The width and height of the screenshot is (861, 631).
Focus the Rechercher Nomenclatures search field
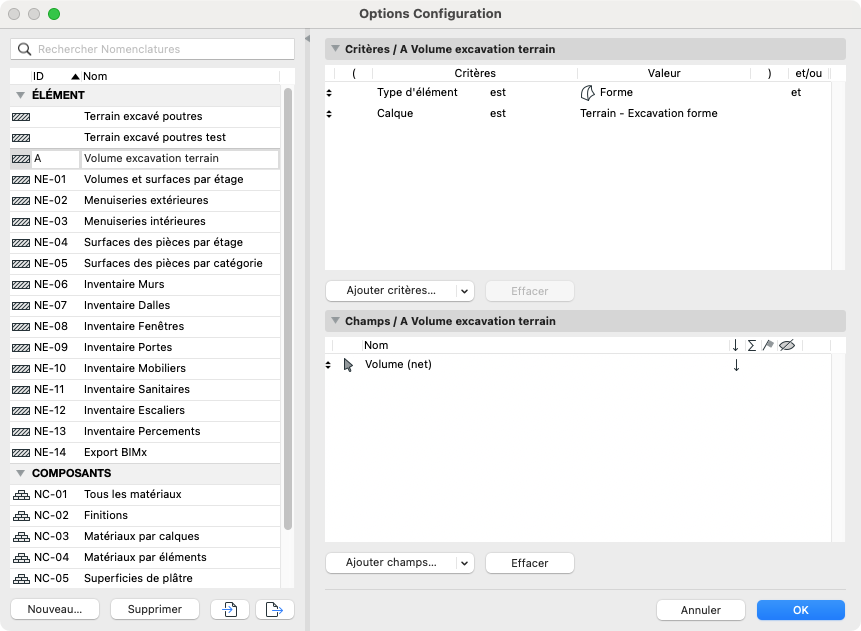click(x=153, y=49)
